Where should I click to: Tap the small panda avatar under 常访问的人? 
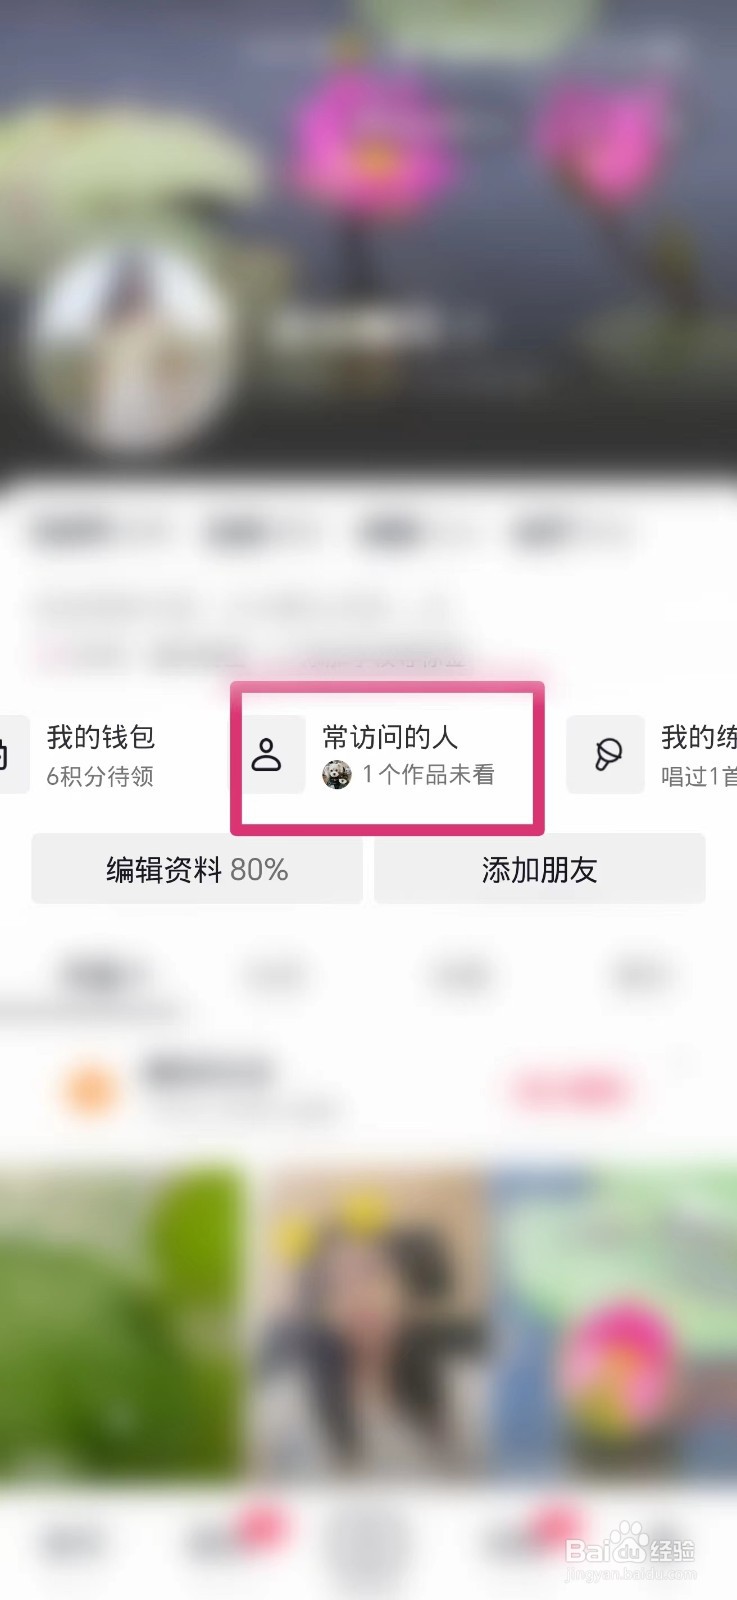click(x=337, y=775)
